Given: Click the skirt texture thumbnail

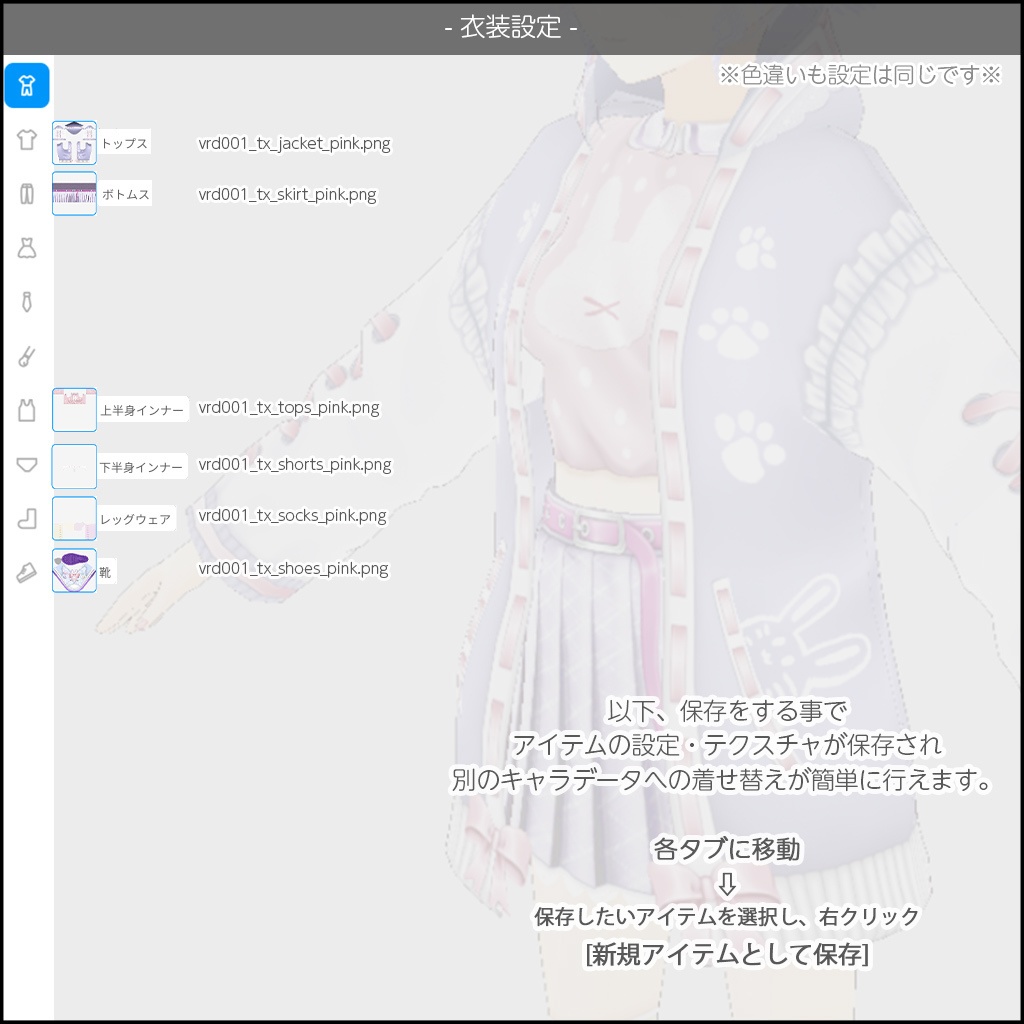Looking at the screenshot, I should (74, 193).
